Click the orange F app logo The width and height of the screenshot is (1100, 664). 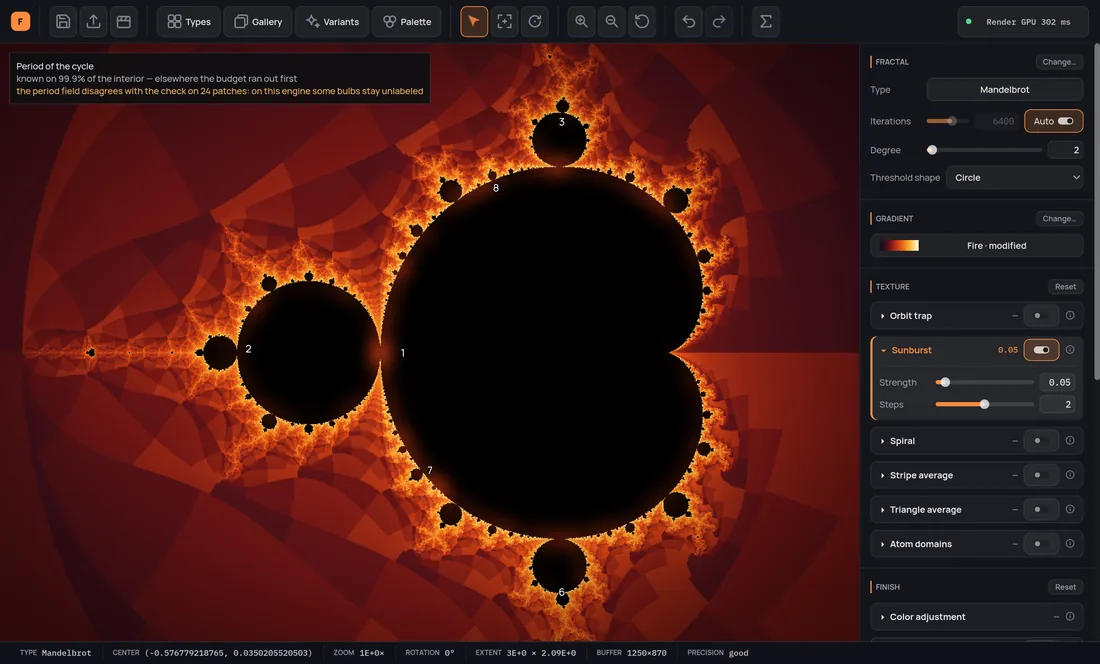[x=20, y=22]
